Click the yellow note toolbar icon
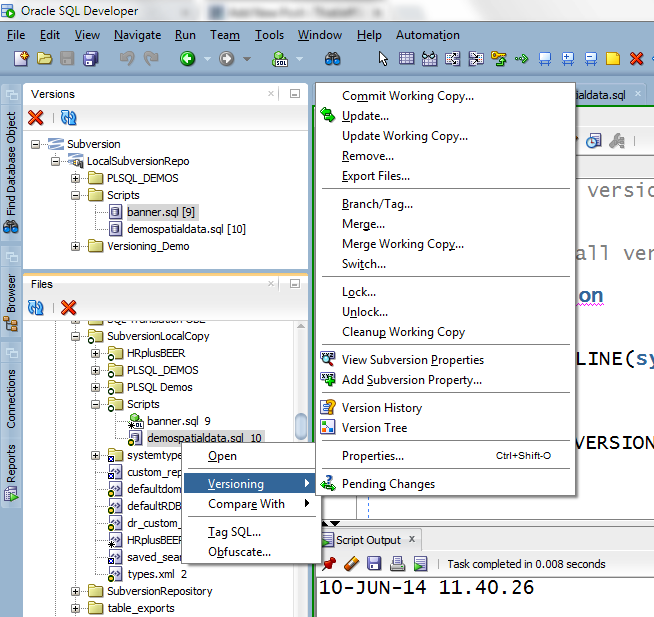654x617 pixels. (x=613, y=59)
